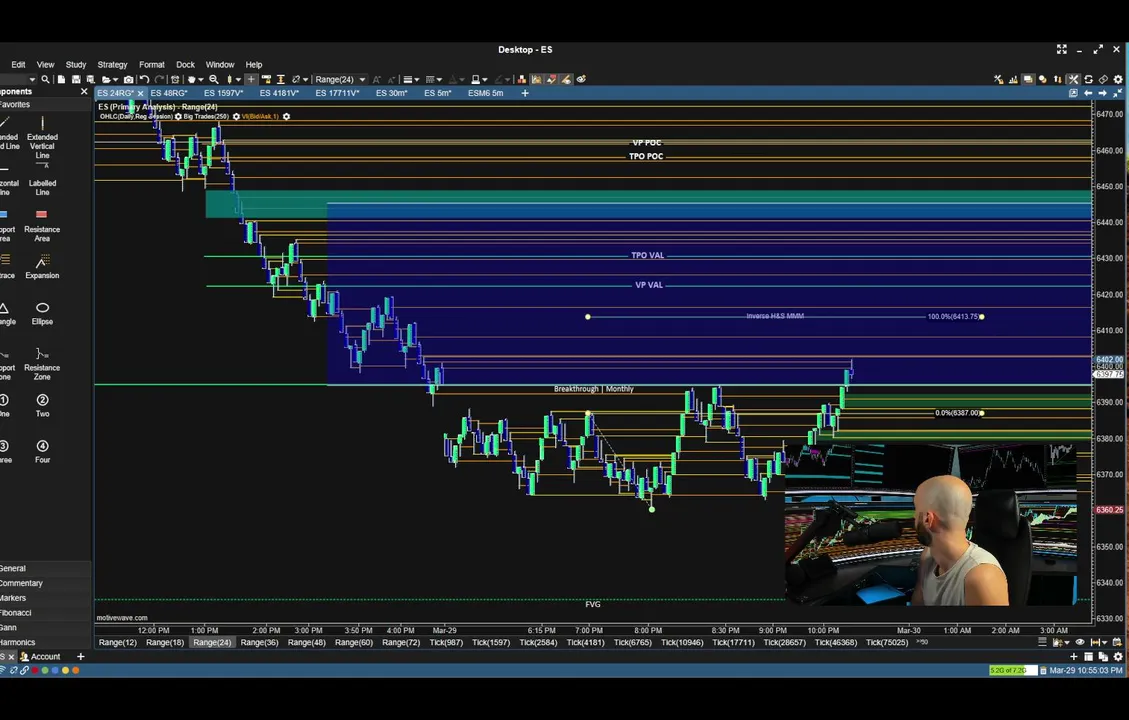
Task: Select the Two marker tool
Action: 42,405
